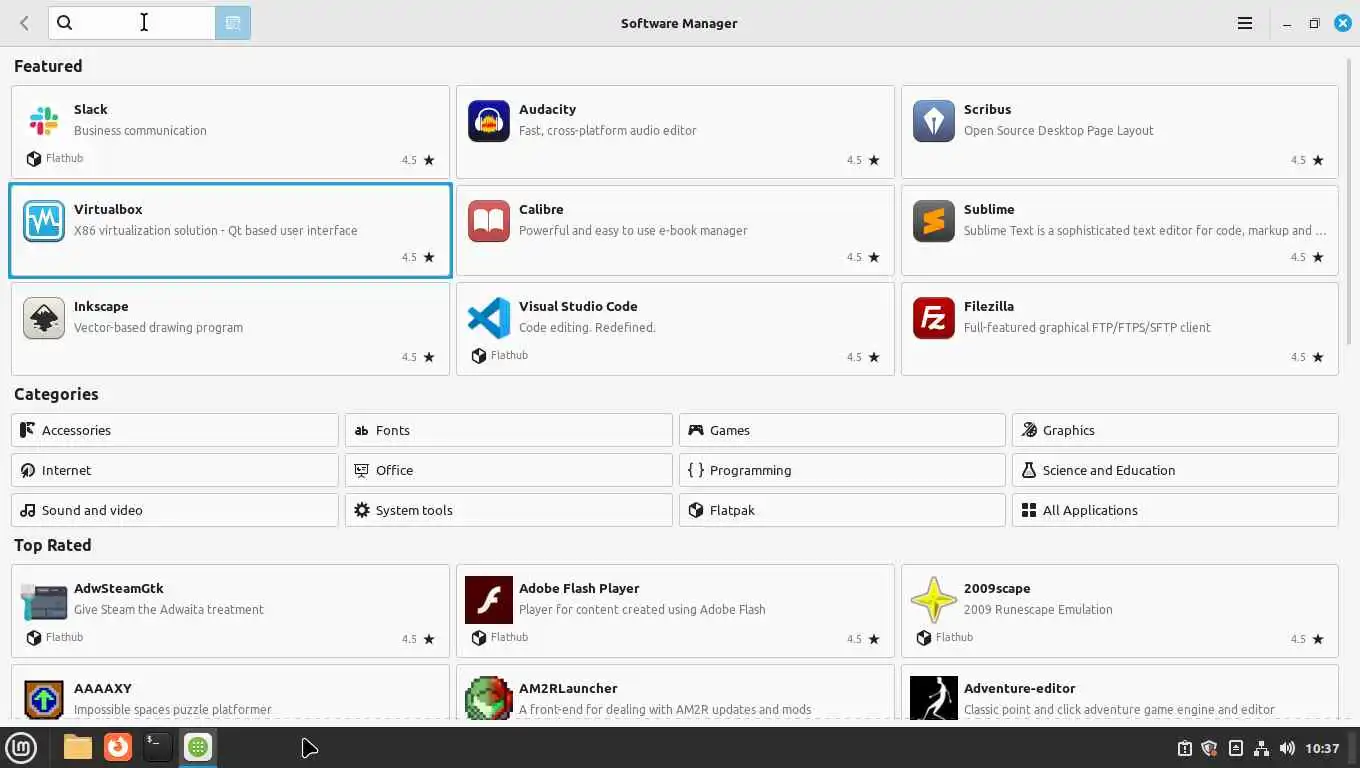The image size is (1360, 768).
Task: Browse the Fonts category
Action: (508, 430)
